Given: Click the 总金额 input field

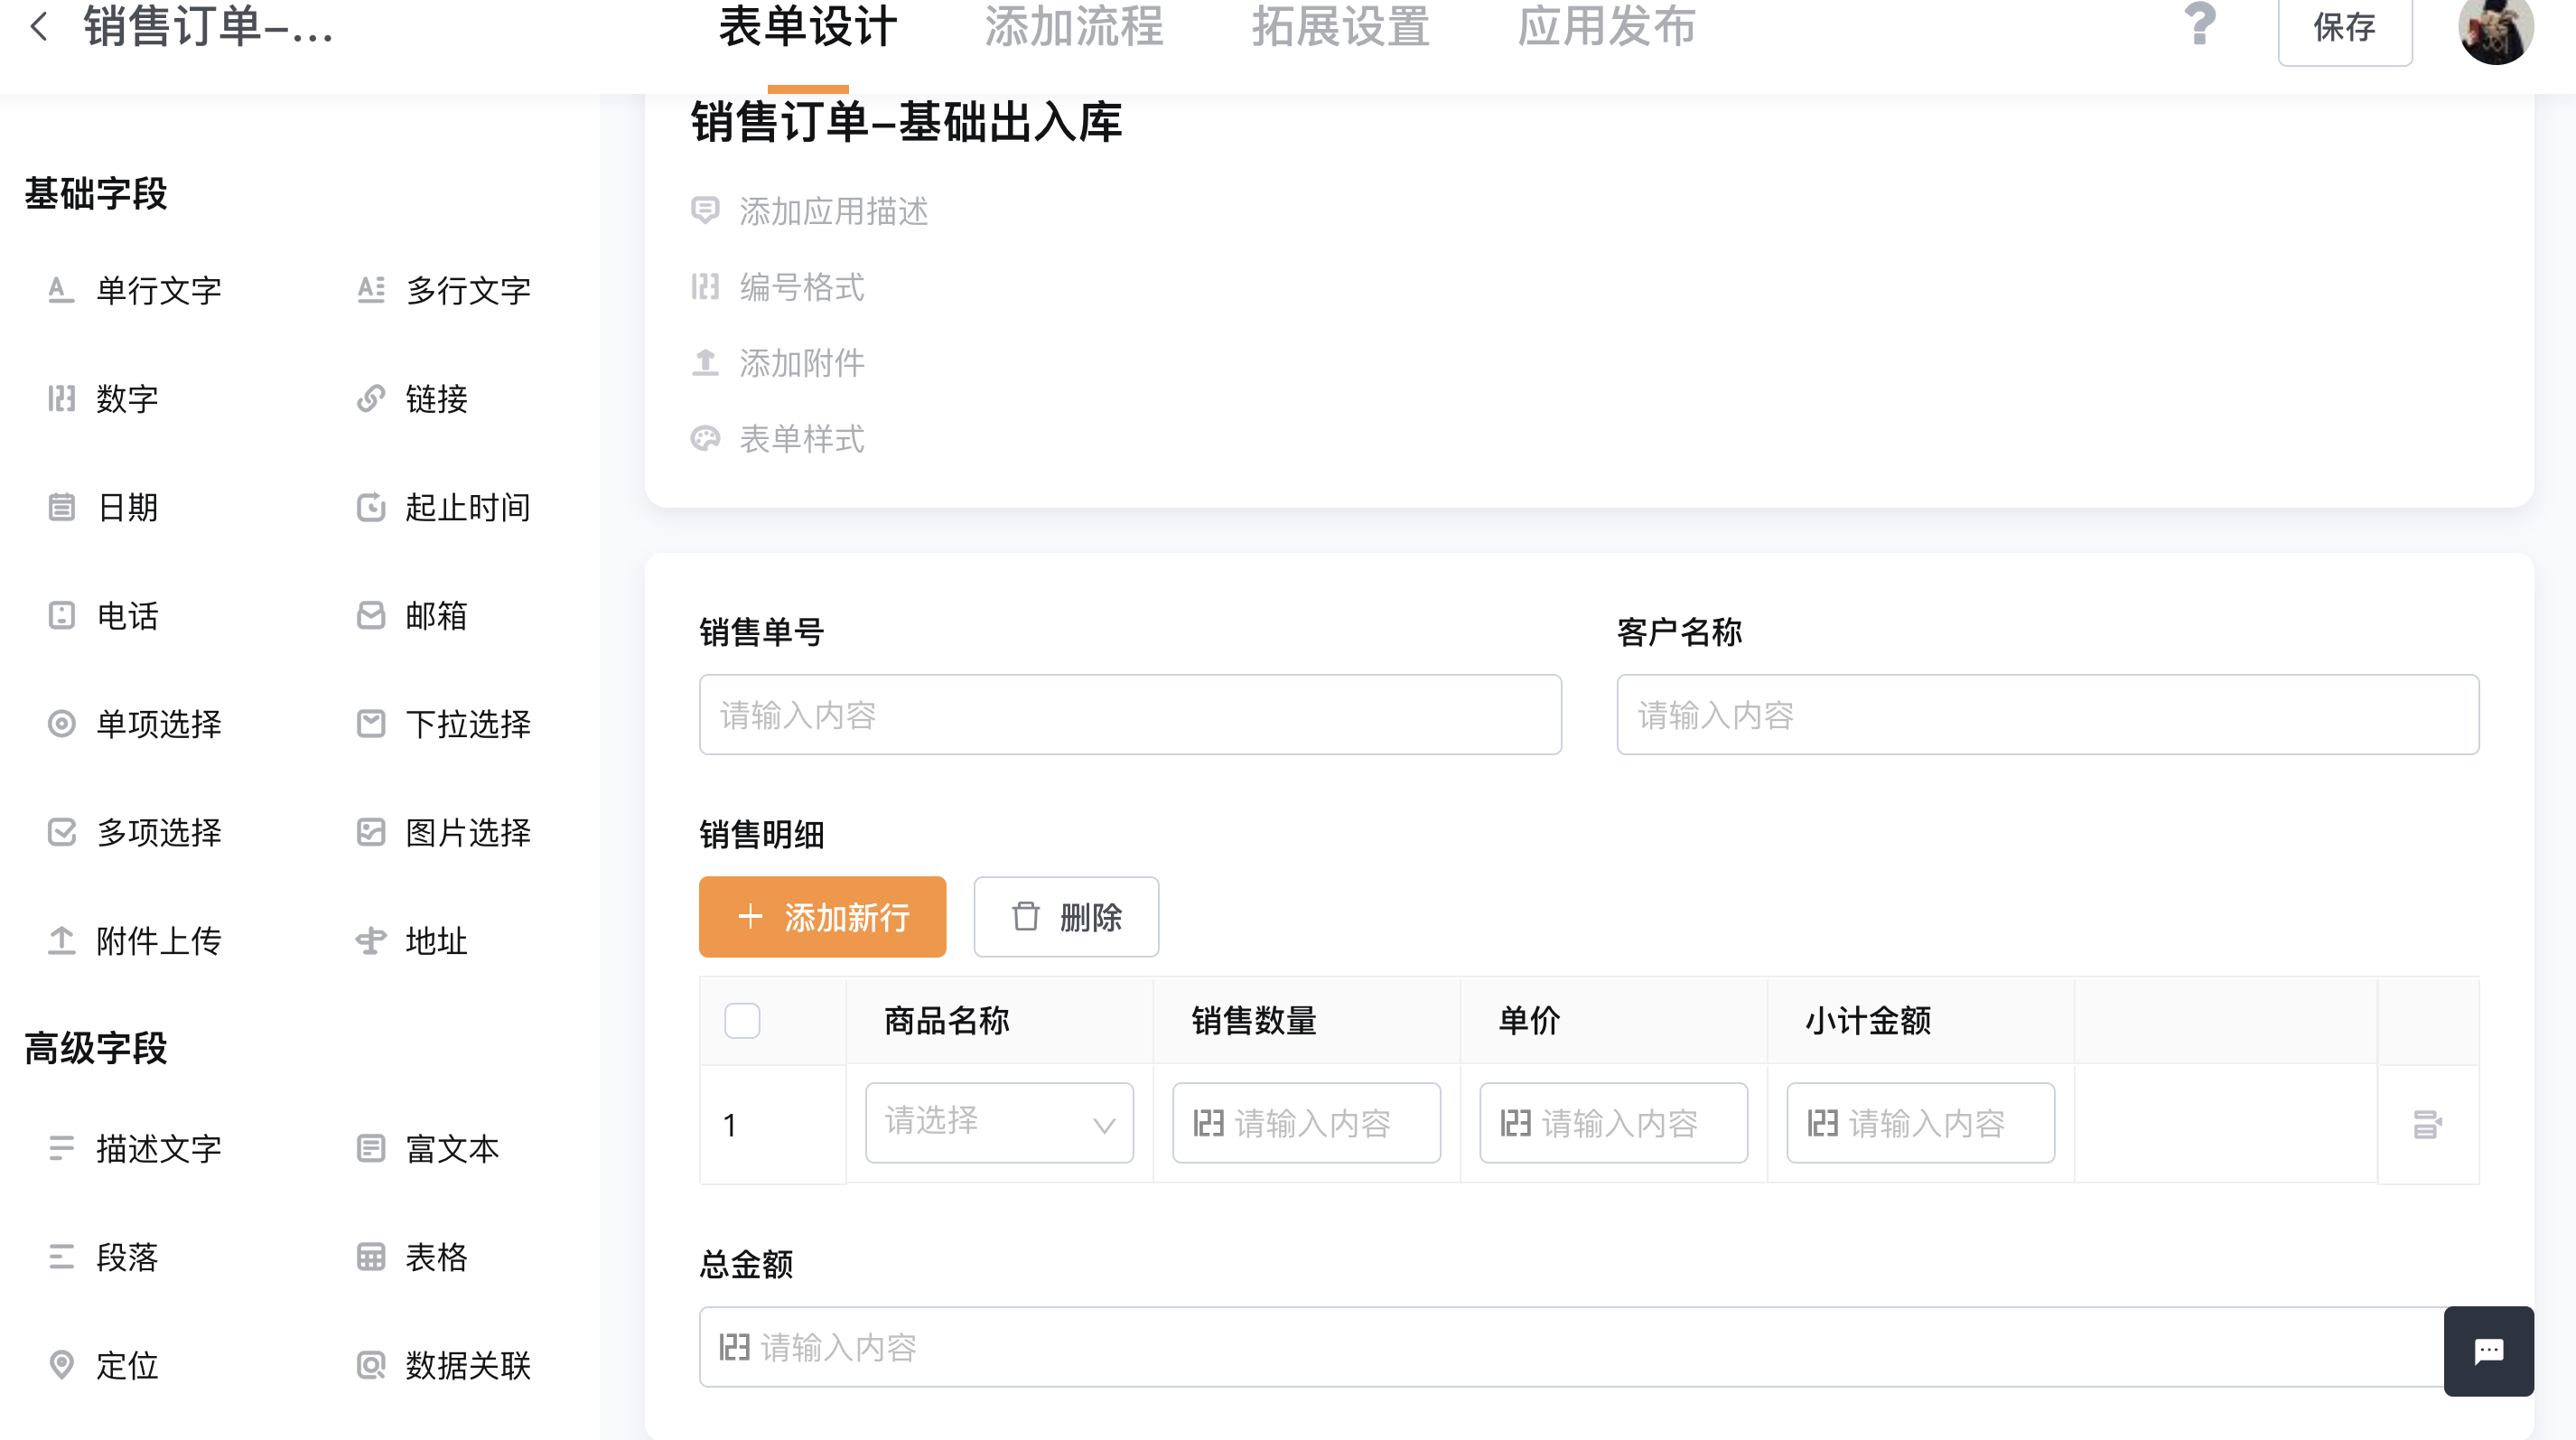Looking at the screenshot, I should [1589, 1347].
